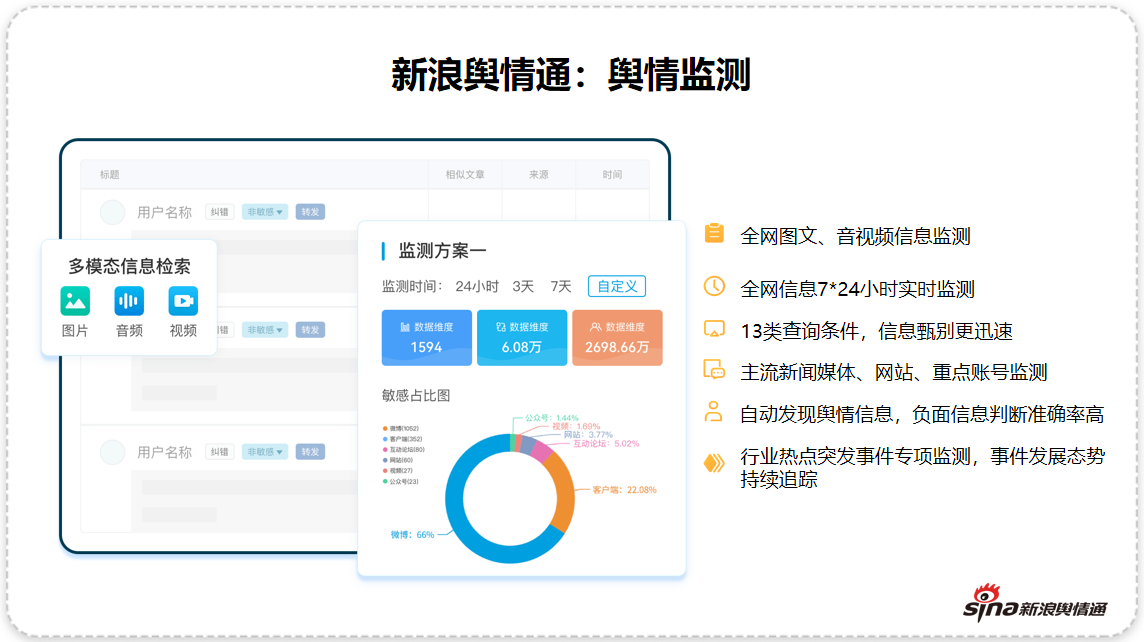Open the 视频 video search icon
1144x642 pixels.
[x=183, y=301]
